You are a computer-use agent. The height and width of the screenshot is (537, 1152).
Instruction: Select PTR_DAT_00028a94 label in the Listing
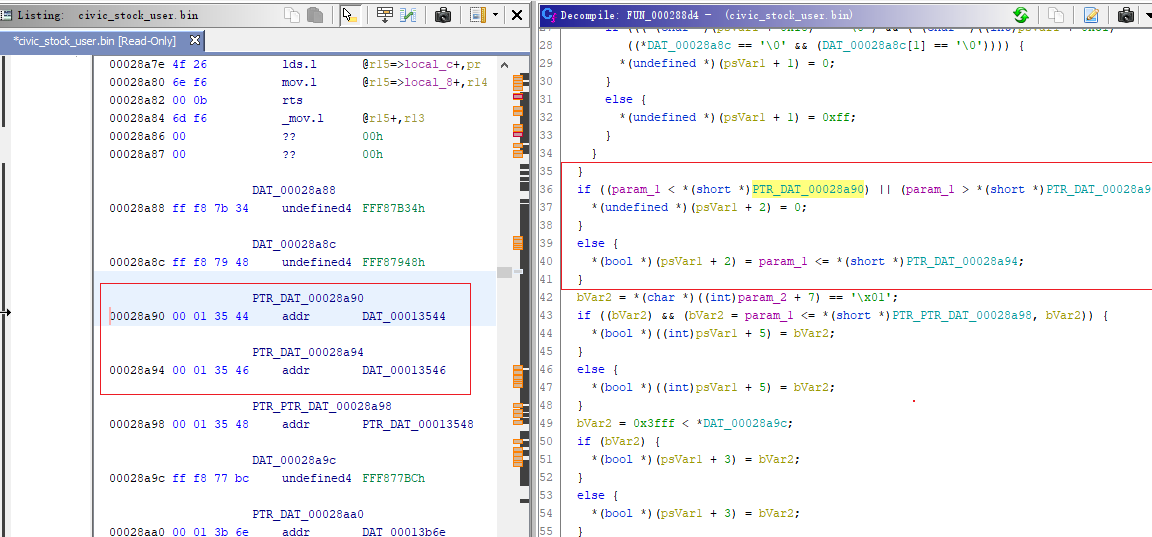(308, 353)
